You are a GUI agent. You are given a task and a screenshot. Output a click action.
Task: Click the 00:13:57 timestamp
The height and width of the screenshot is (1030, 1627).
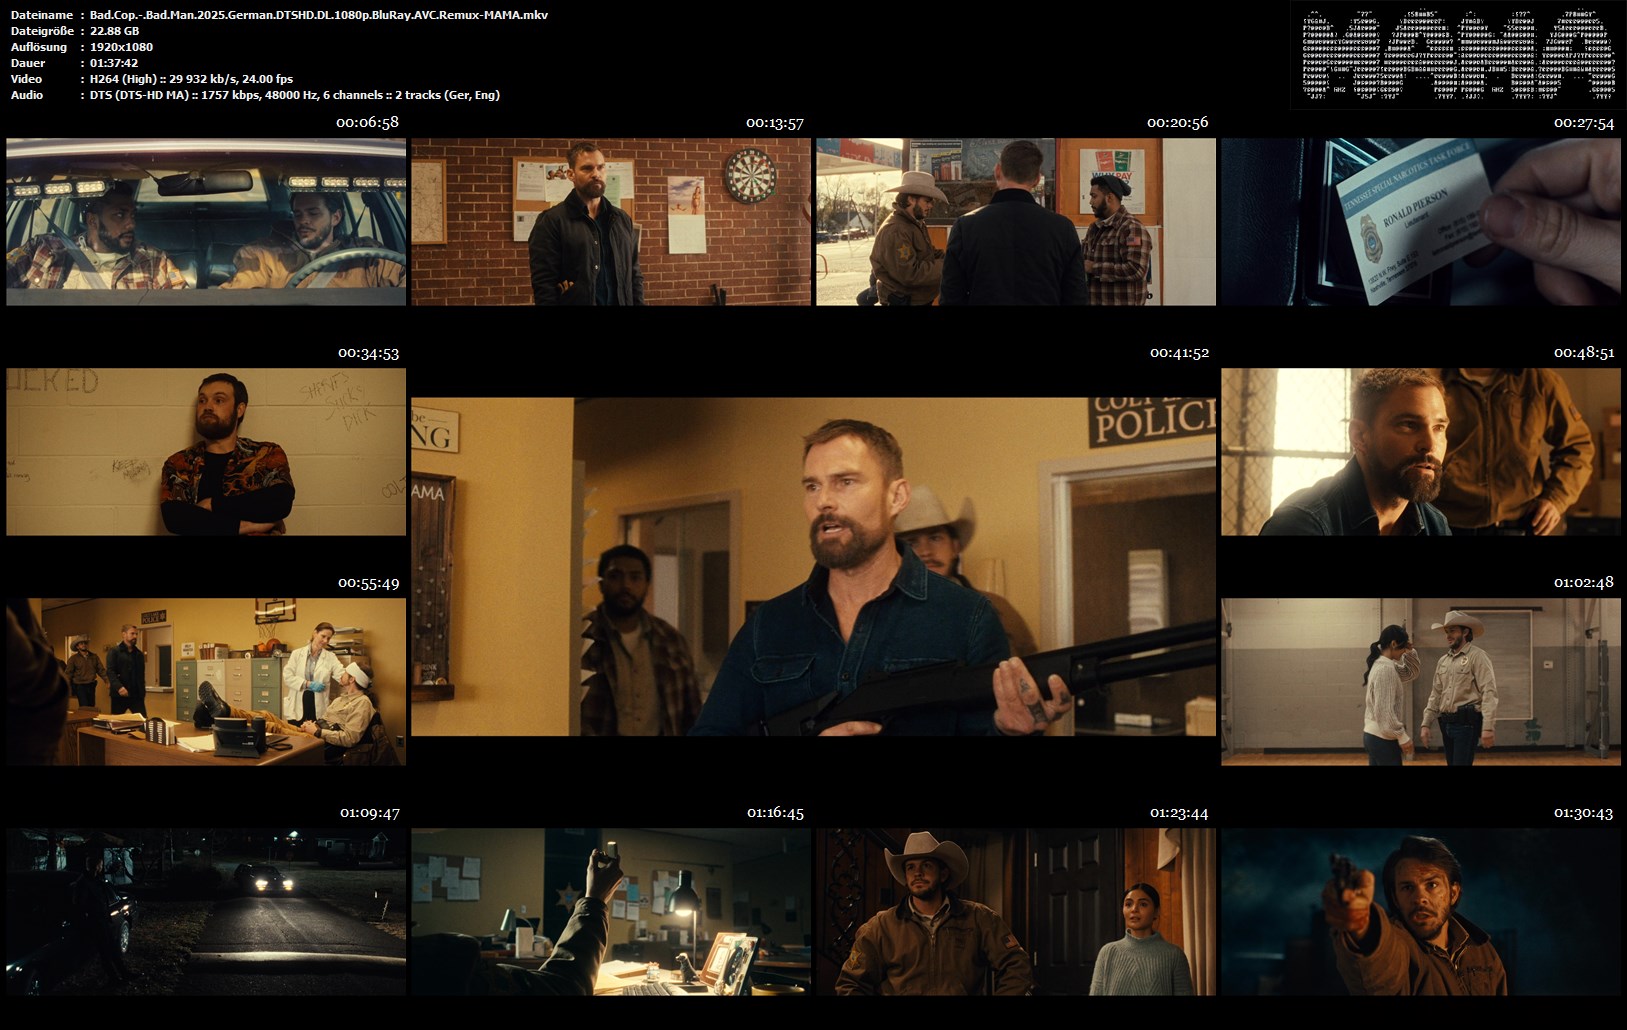[775, 123]
